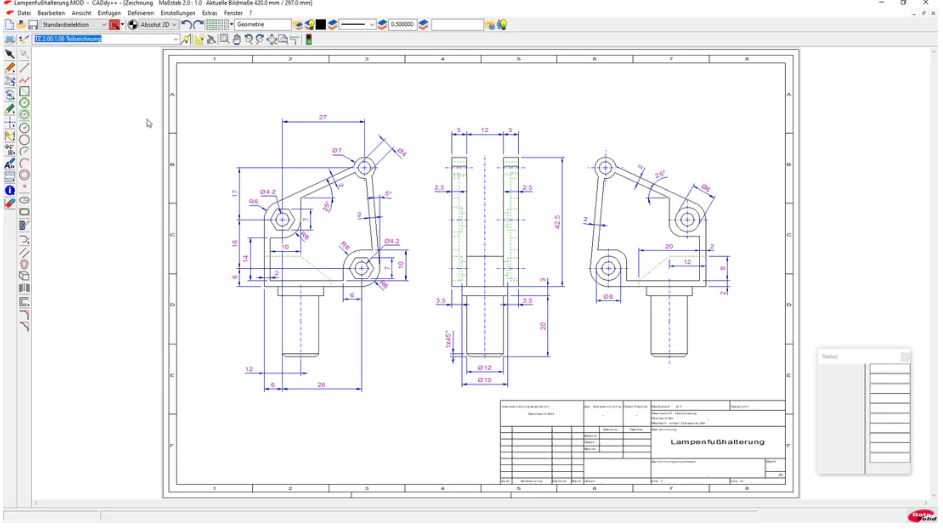Select the Pan hand tool

click(x=235, y=39)
